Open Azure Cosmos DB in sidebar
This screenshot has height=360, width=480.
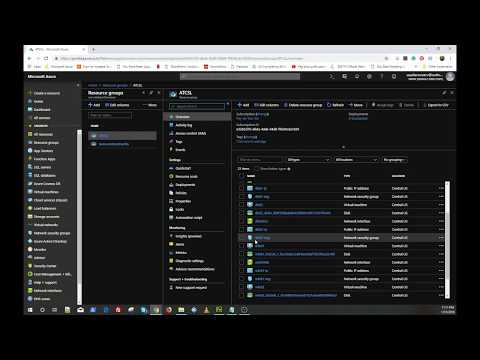(x=44, y=184)
